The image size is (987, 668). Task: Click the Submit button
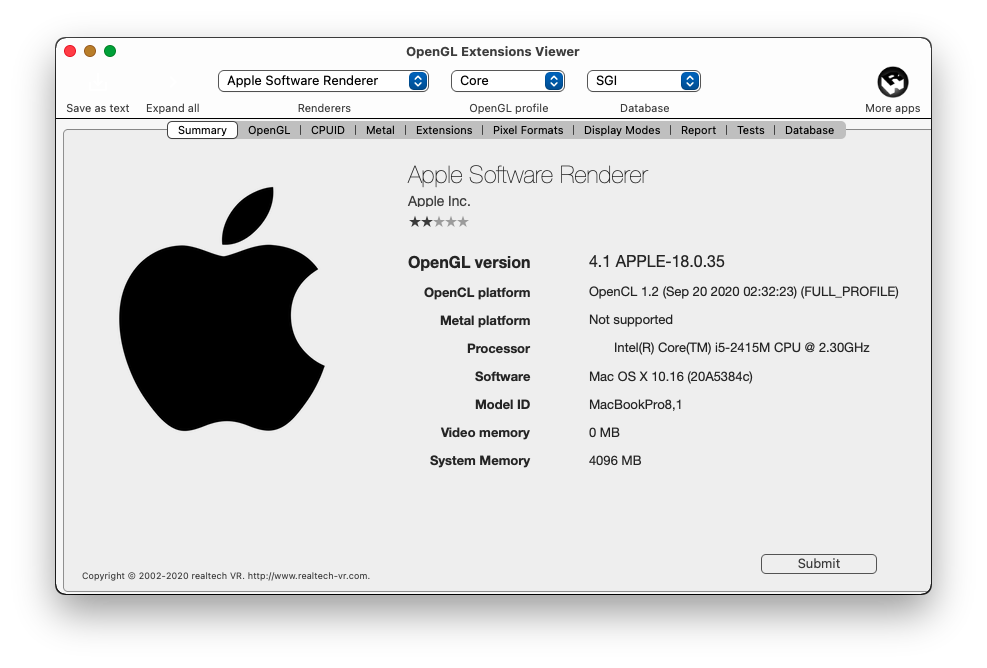[x=818, y=563]
